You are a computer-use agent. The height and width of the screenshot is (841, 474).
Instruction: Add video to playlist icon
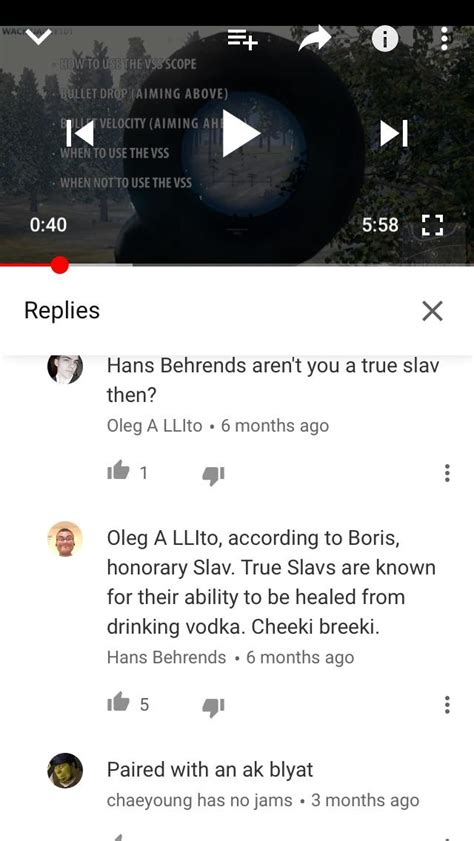[x=242, y=40]
